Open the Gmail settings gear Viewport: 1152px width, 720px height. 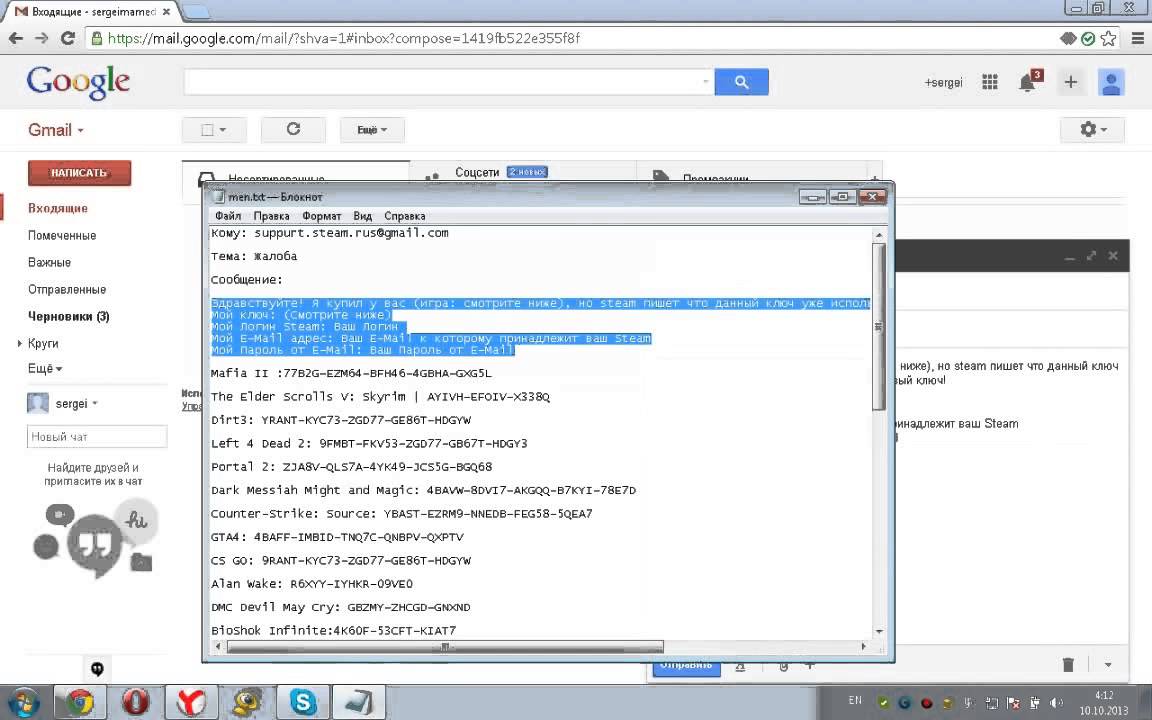1092,130
